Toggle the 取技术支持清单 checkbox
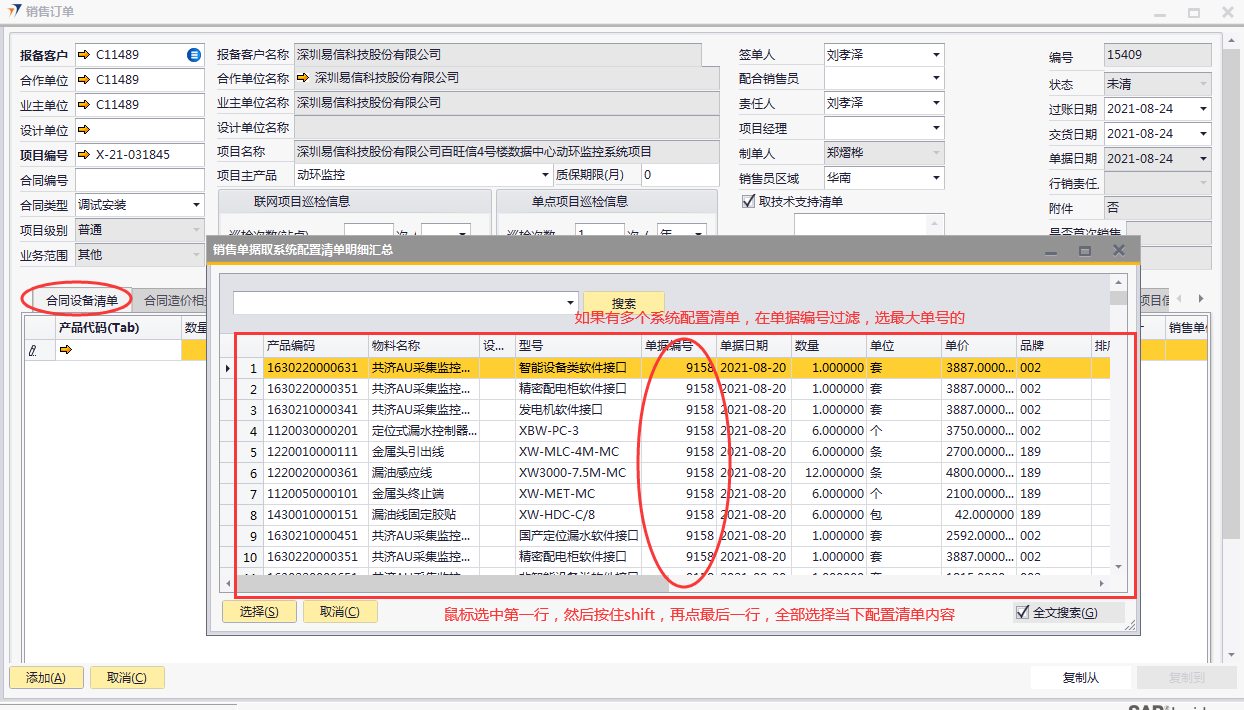Screen dimensions: 1244x710 coord(749,202)
